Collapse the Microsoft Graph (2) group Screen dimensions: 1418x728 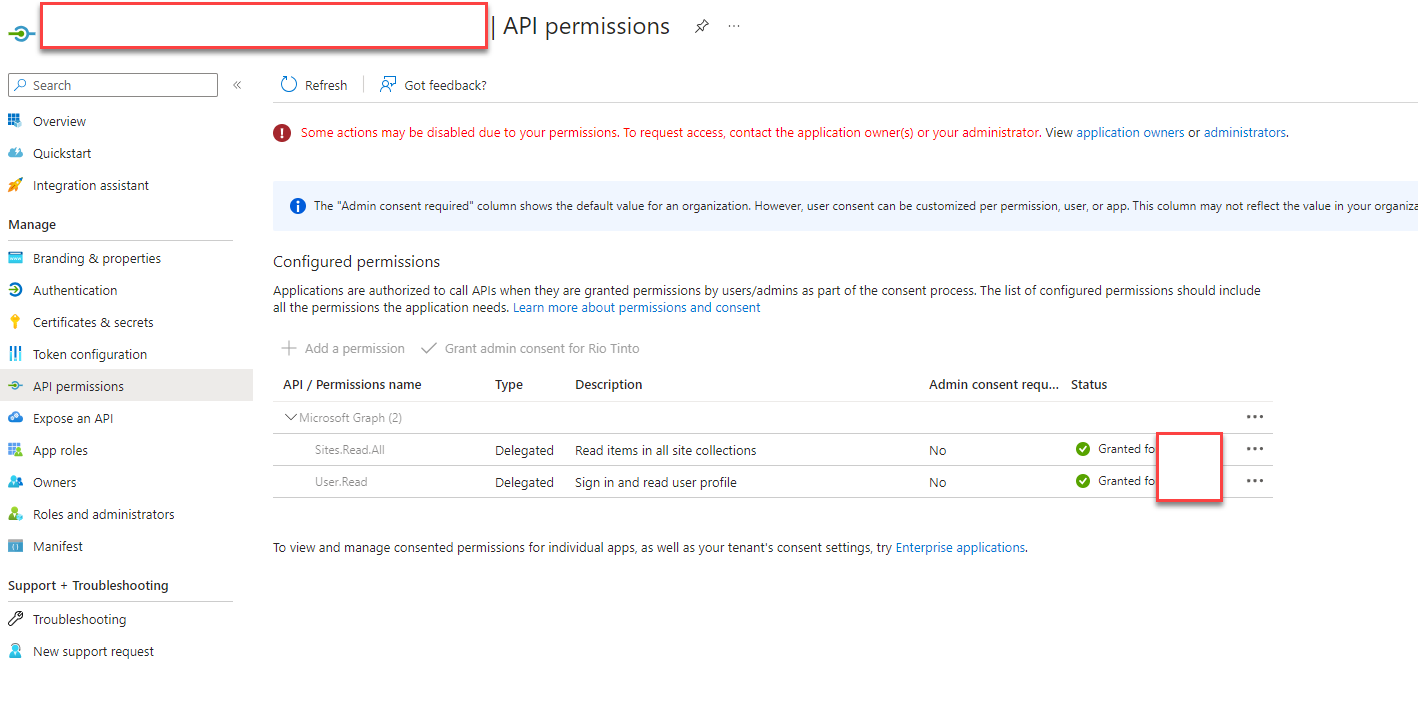click(291, 417)
